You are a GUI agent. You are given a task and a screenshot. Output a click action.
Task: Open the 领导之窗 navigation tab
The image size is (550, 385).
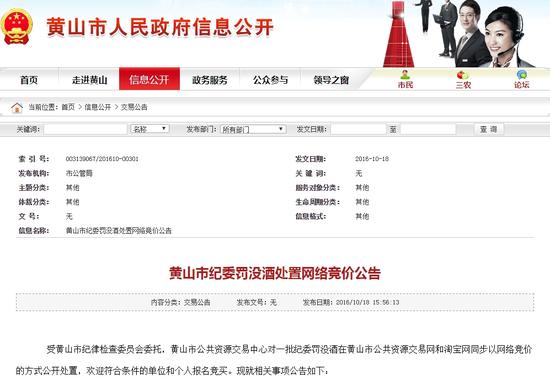[331, 80]
